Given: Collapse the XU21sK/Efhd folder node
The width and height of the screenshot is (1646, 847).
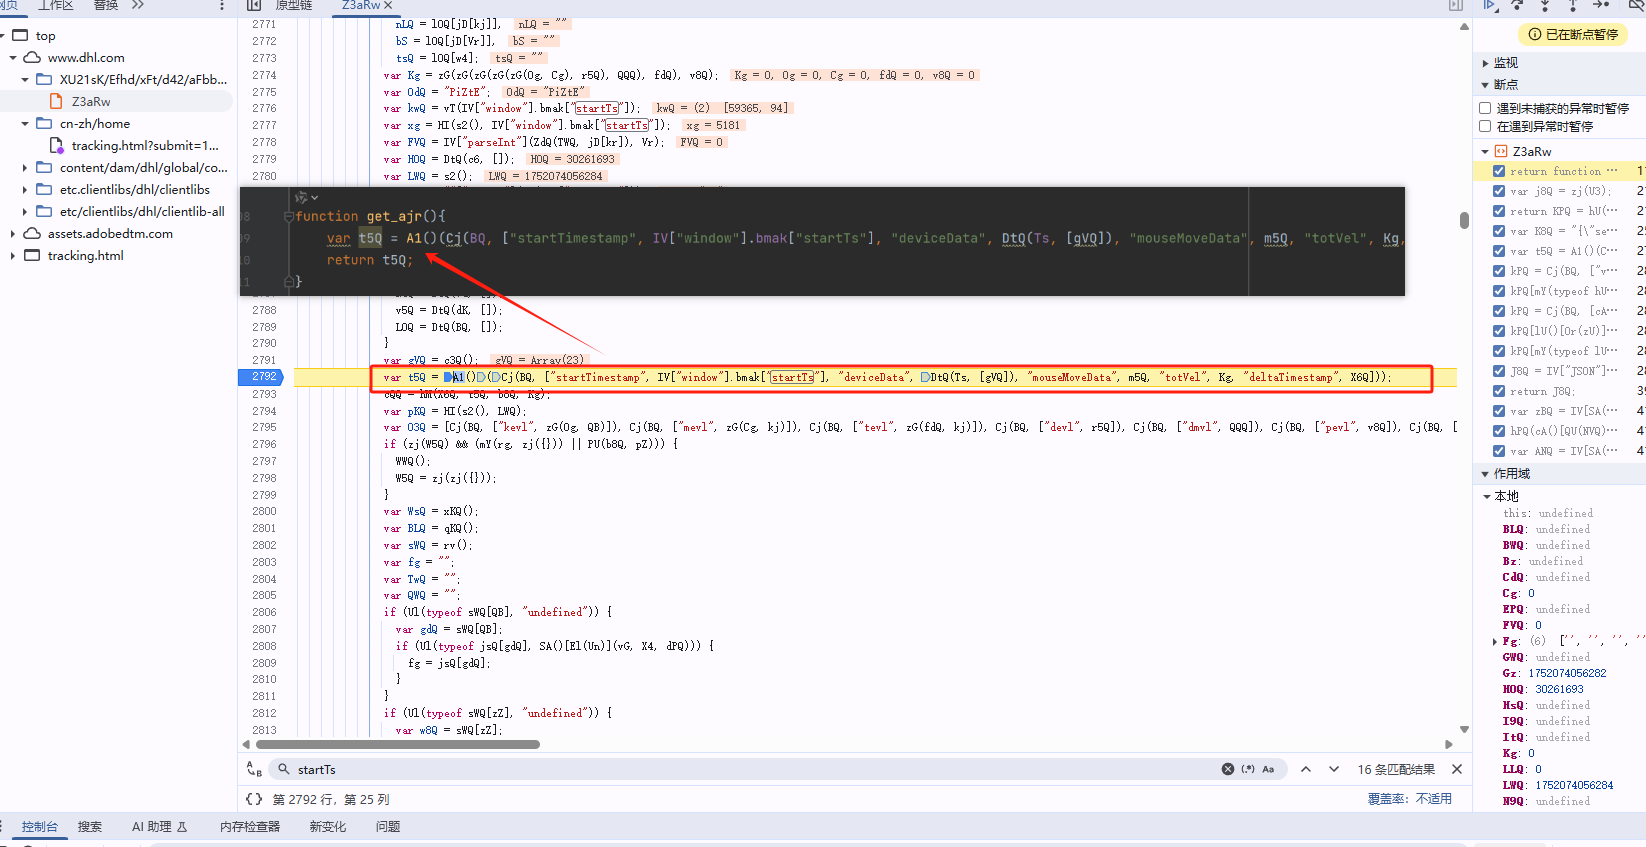Looking at the screenshot, I should click(25, 79).
